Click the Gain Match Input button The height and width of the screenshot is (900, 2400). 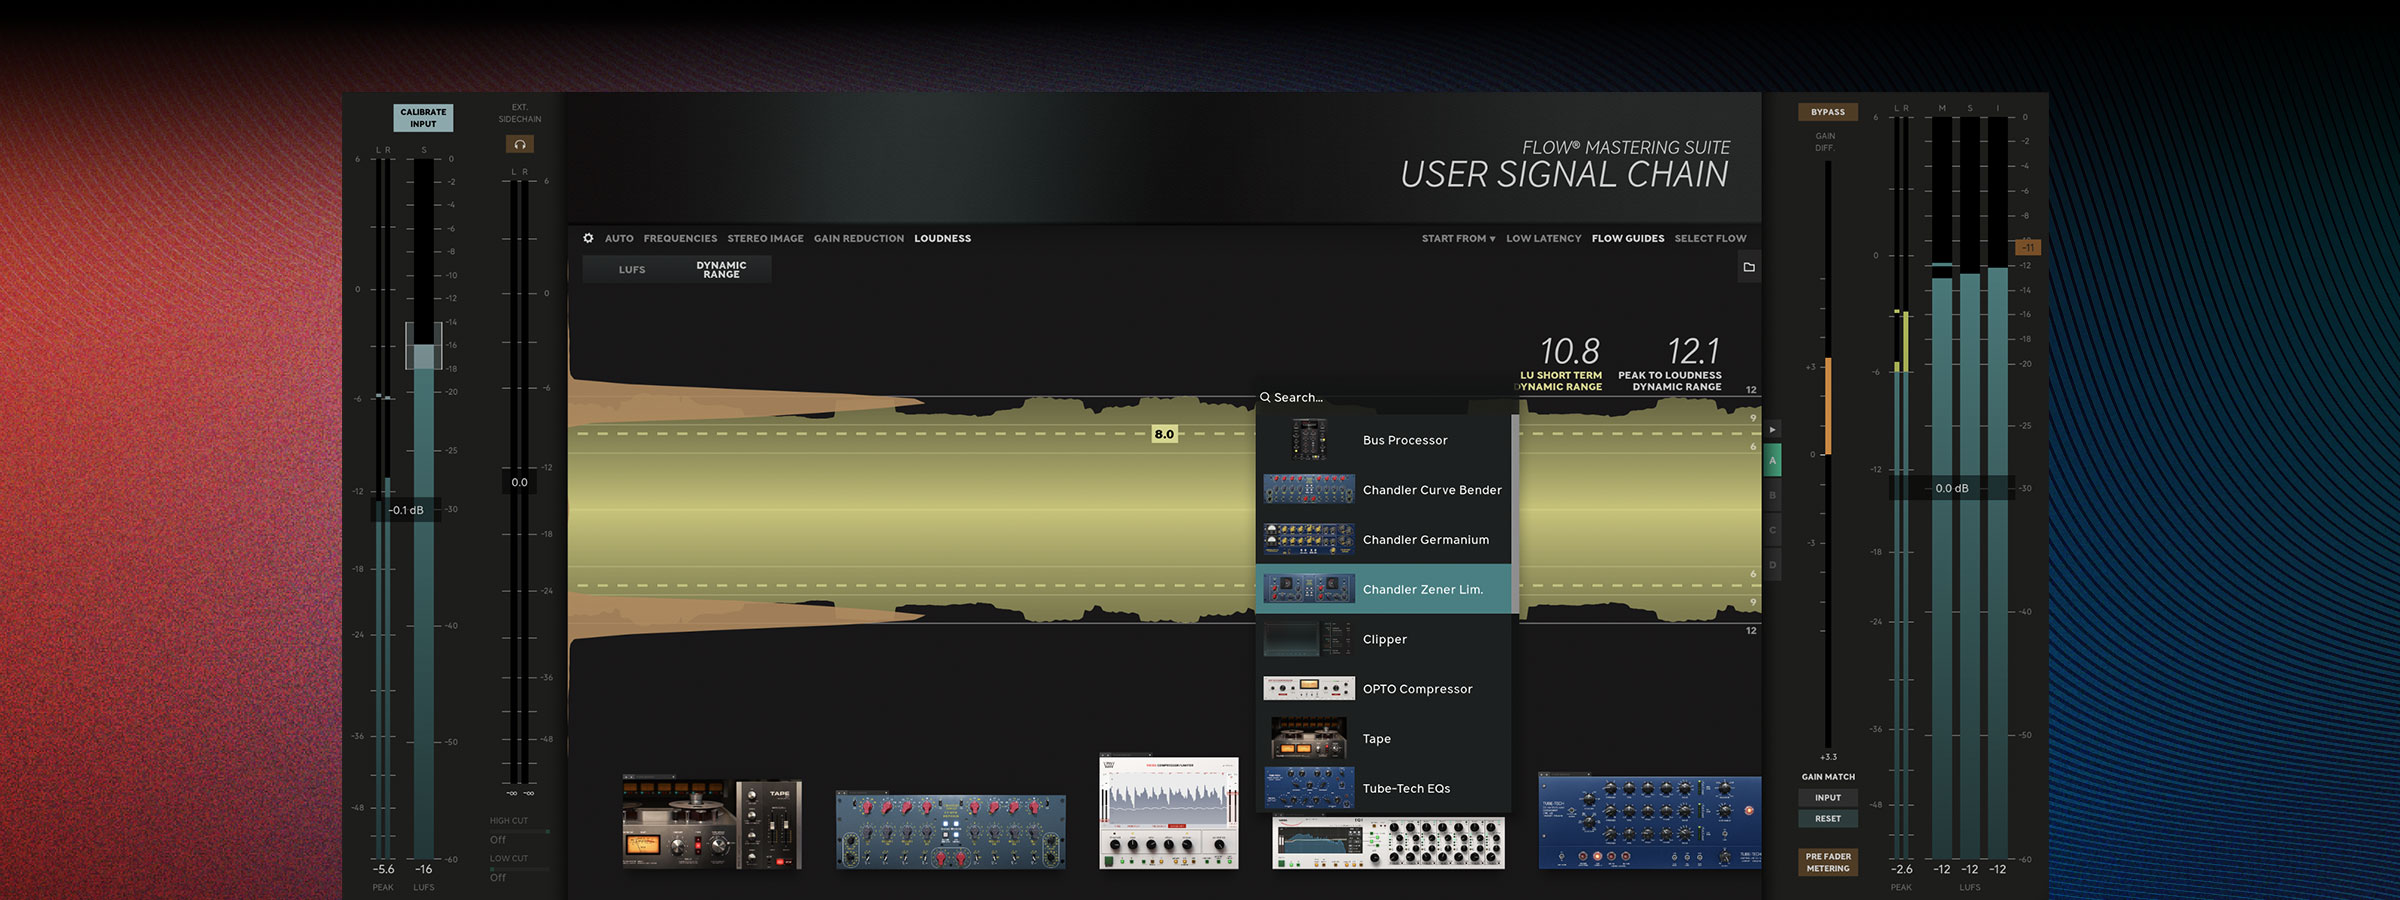tap(1828, 797)
